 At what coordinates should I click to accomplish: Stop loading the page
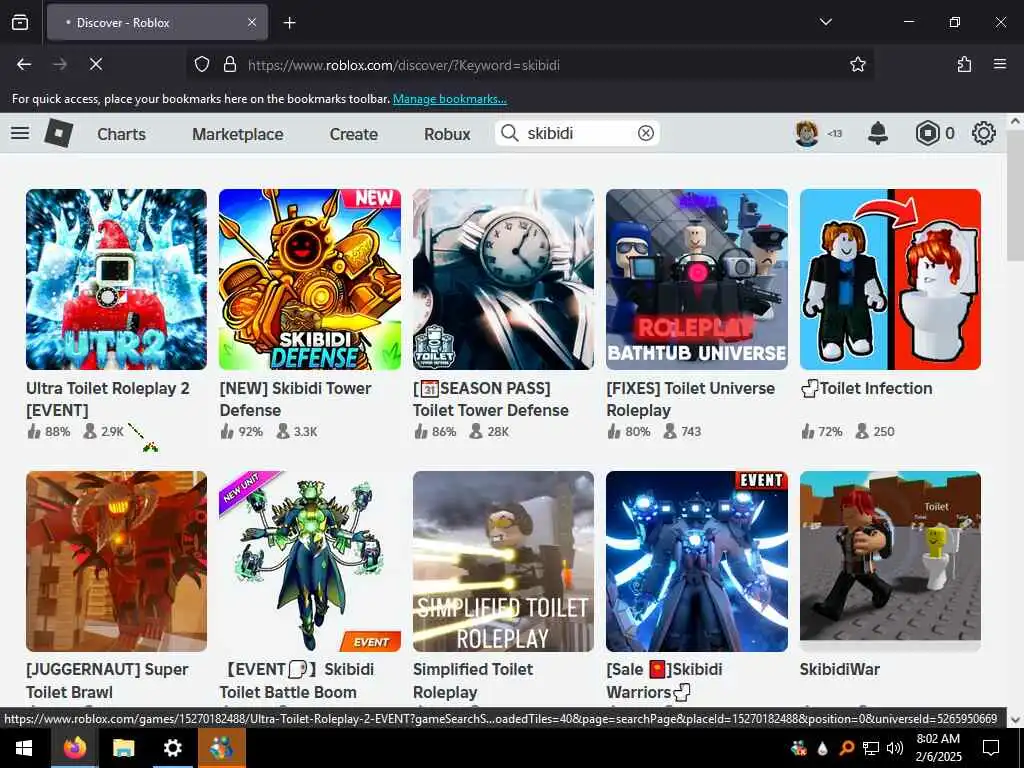pyautogui.click(x=95, y=64)
